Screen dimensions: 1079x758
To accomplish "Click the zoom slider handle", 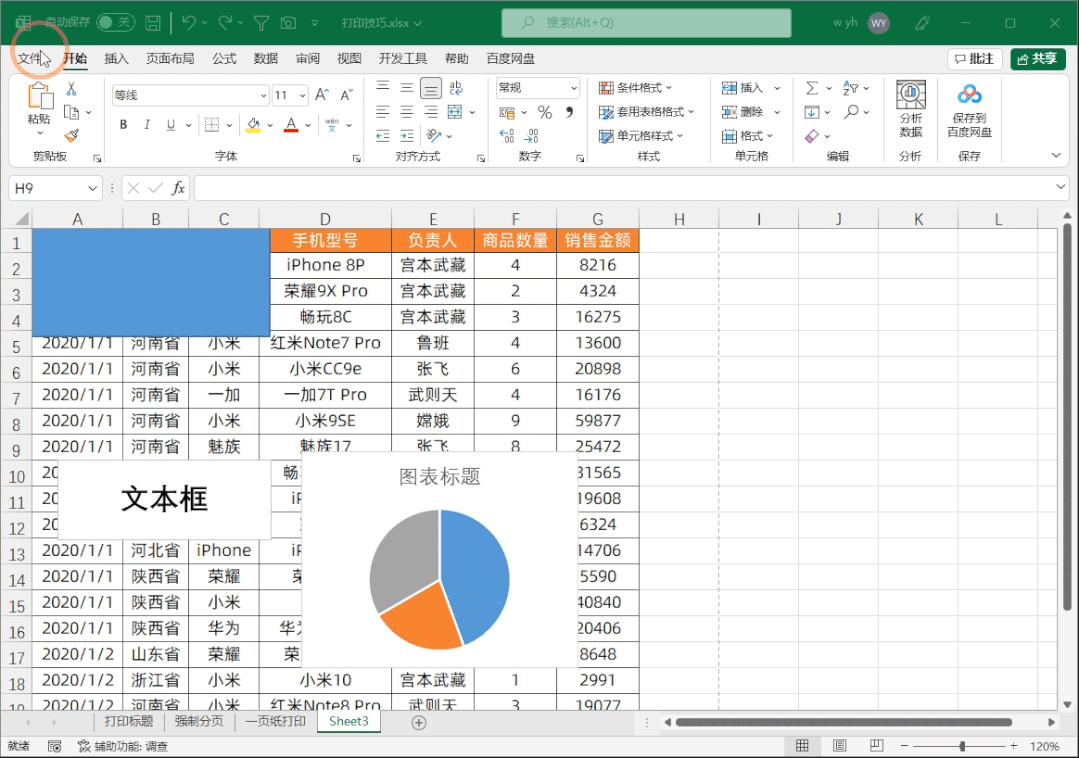I will pyautogui.click(x=962, y=746).
